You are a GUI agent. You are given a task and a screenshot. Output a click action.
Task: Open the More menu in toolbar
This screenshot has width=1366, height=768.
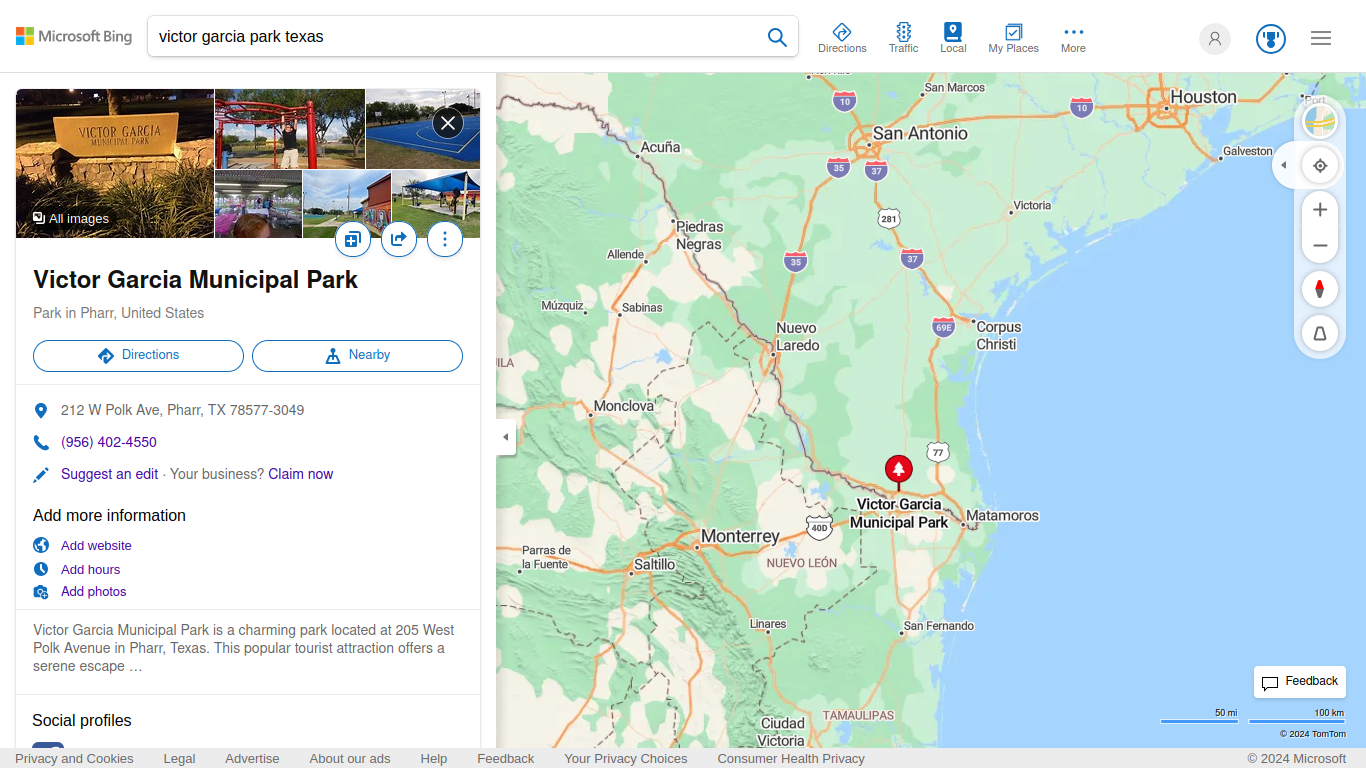tap(1073, 38)
